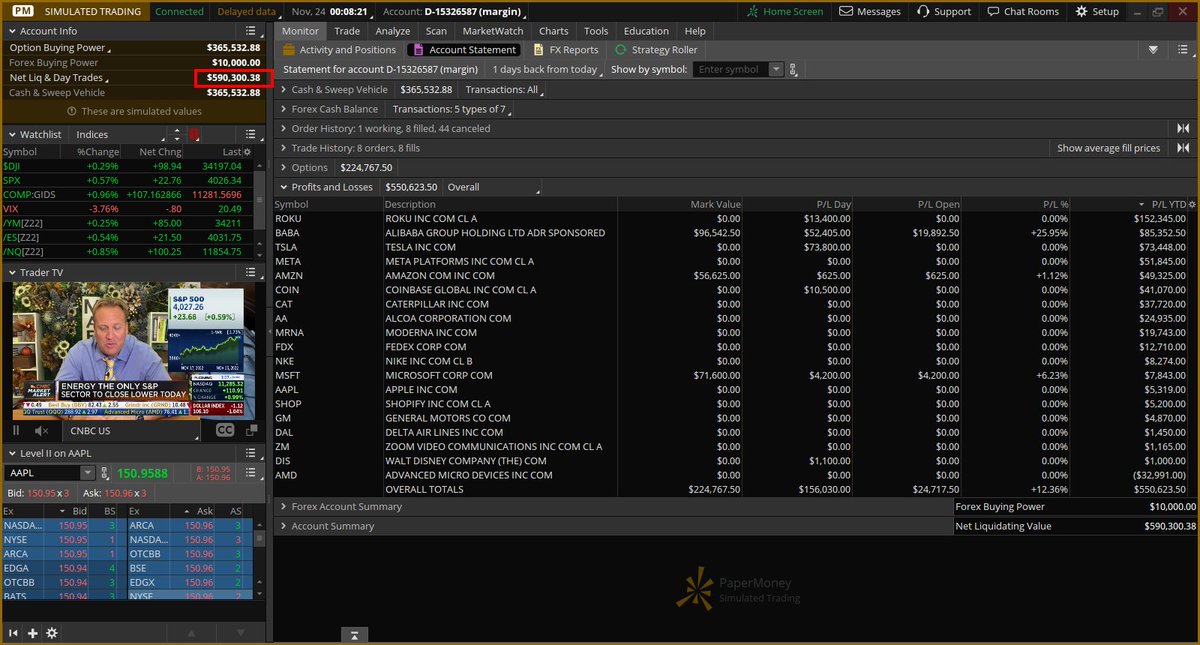
Task: Click the Order History row collapse-columns icon
Action: pos(1183,128)
